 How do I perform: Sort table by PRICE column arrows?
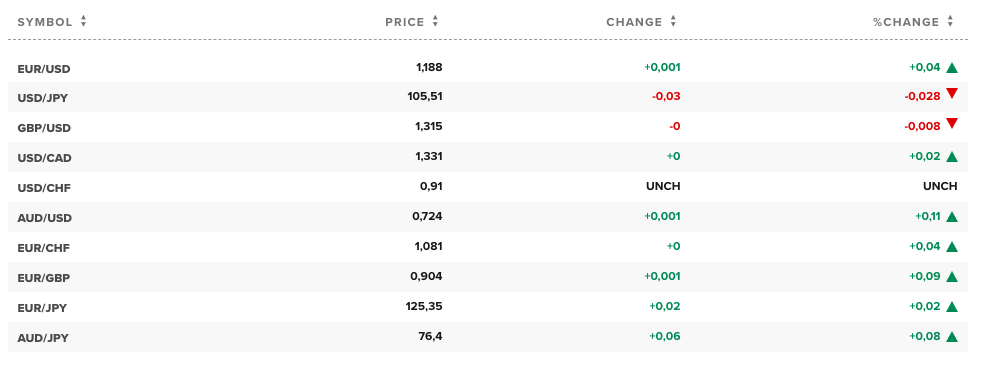pos(435,21)
